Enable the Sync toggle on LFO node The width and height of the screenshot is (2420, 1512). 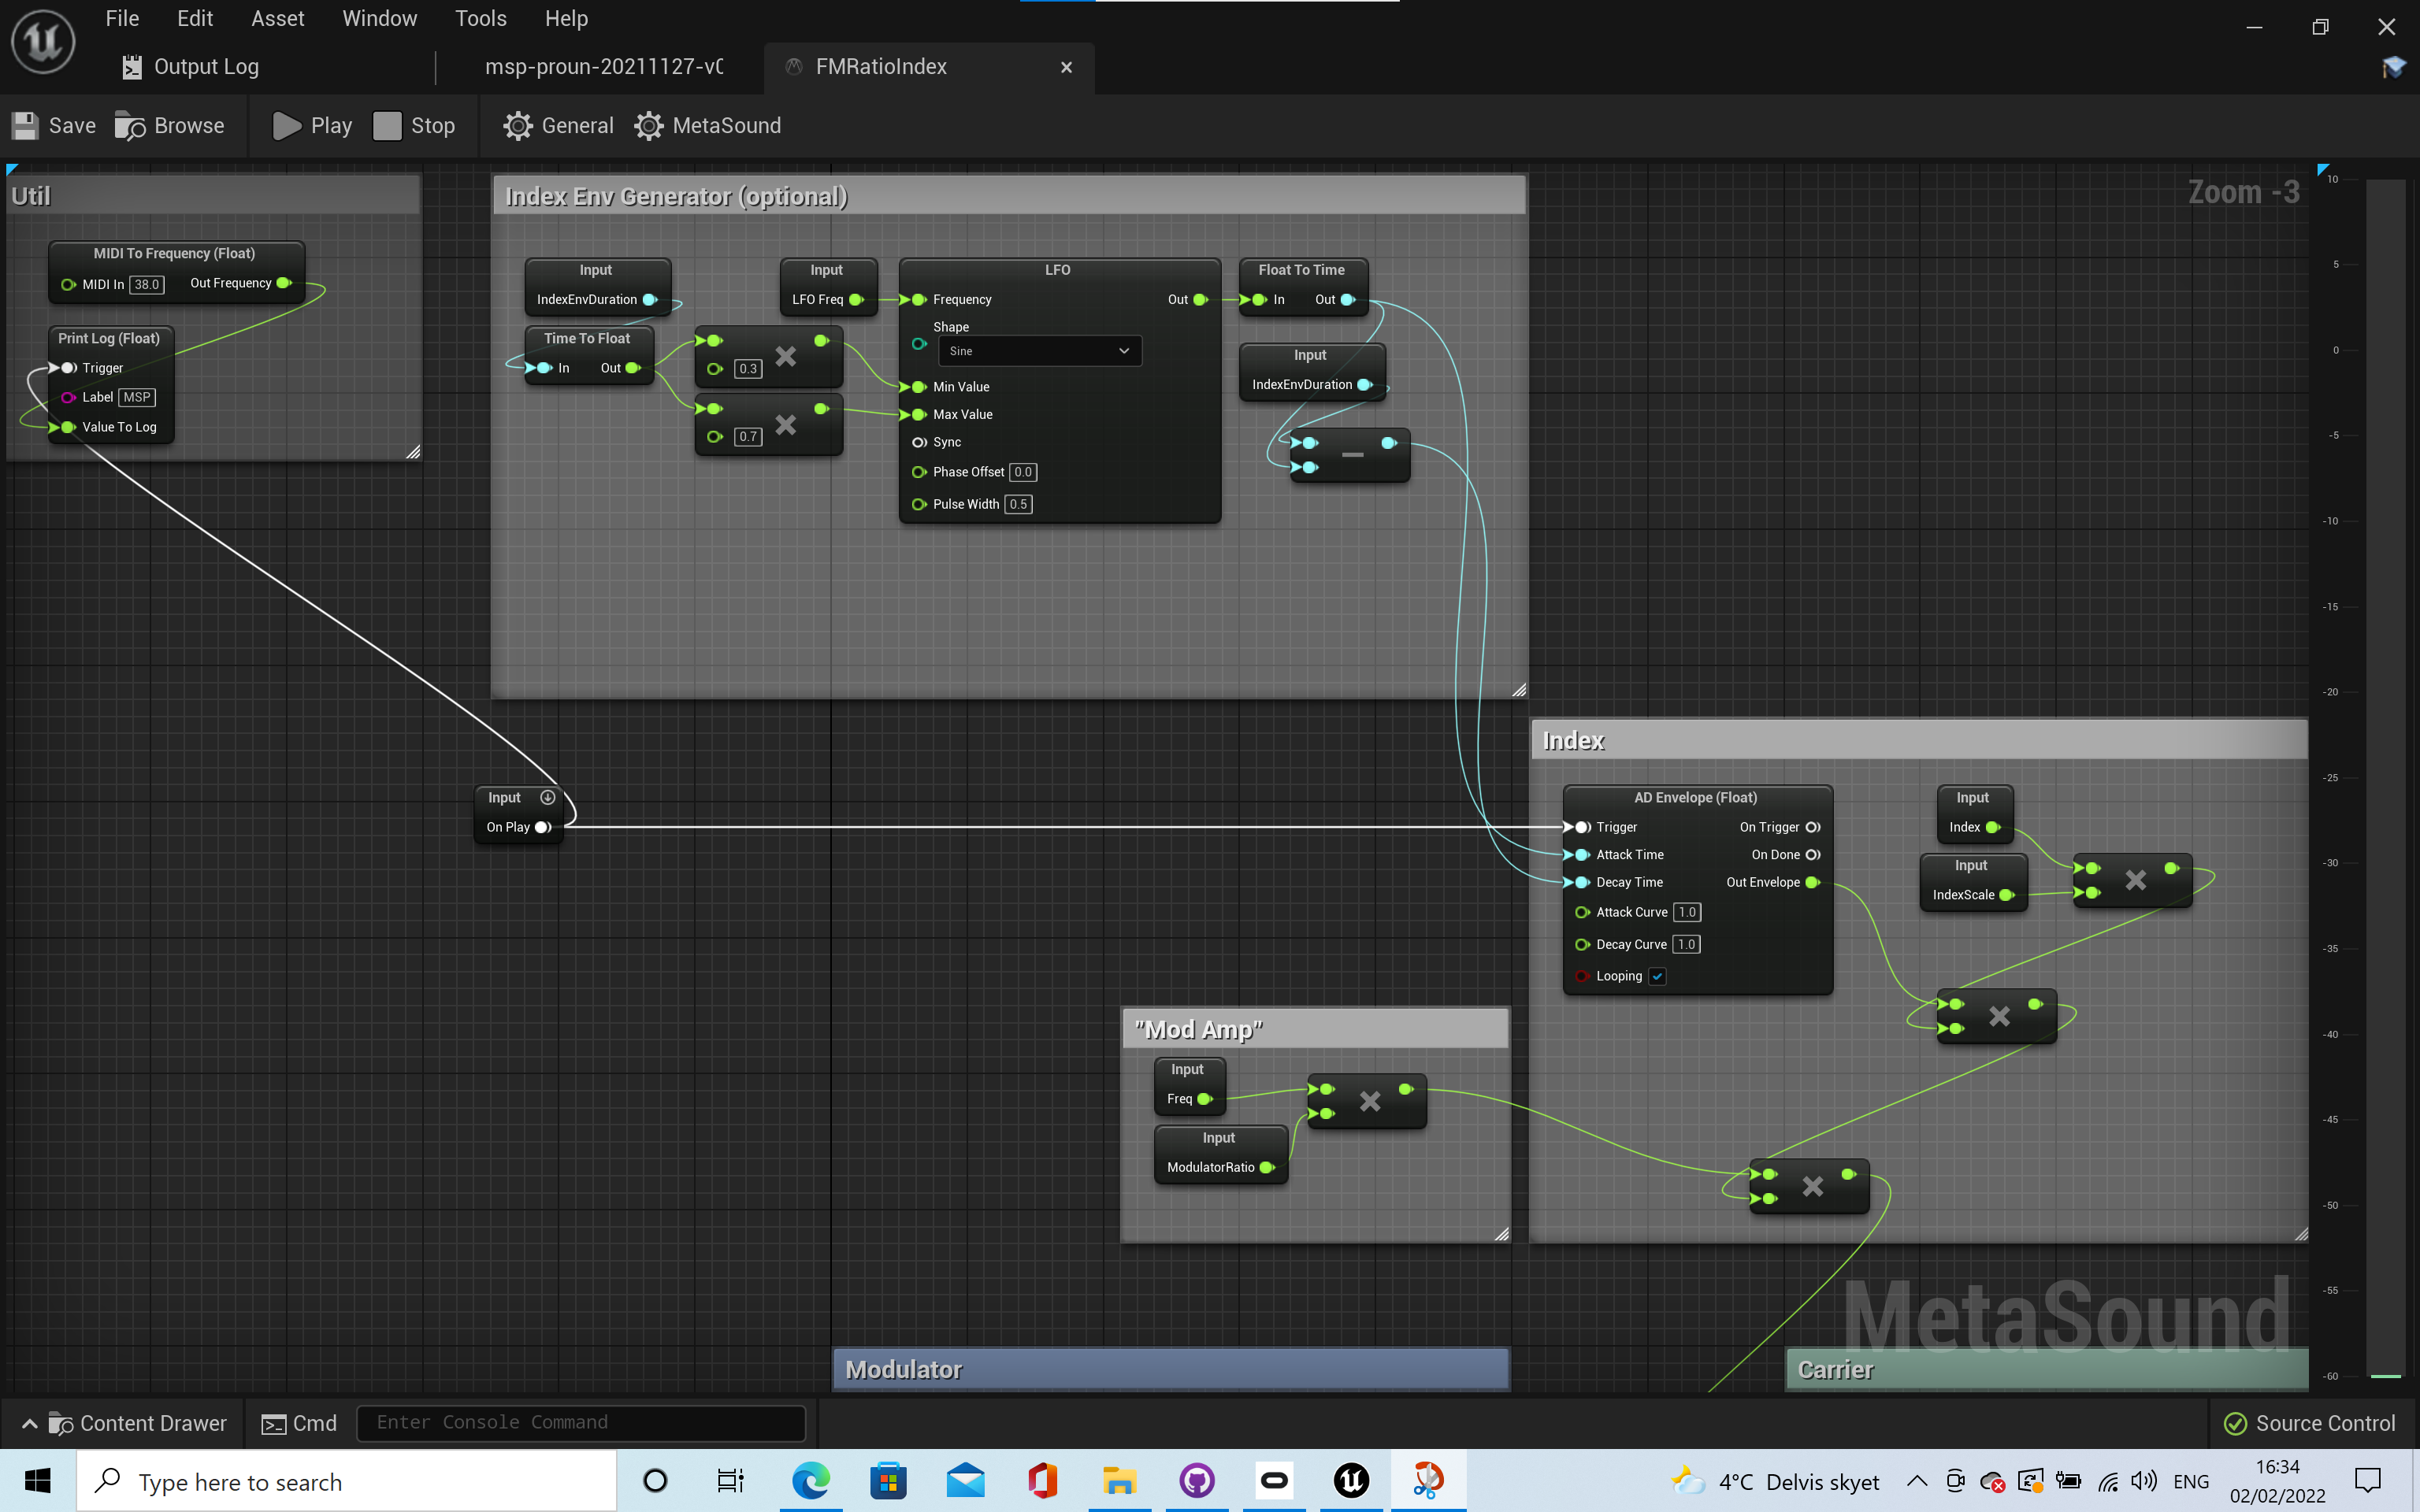click(x=919, y=443)
